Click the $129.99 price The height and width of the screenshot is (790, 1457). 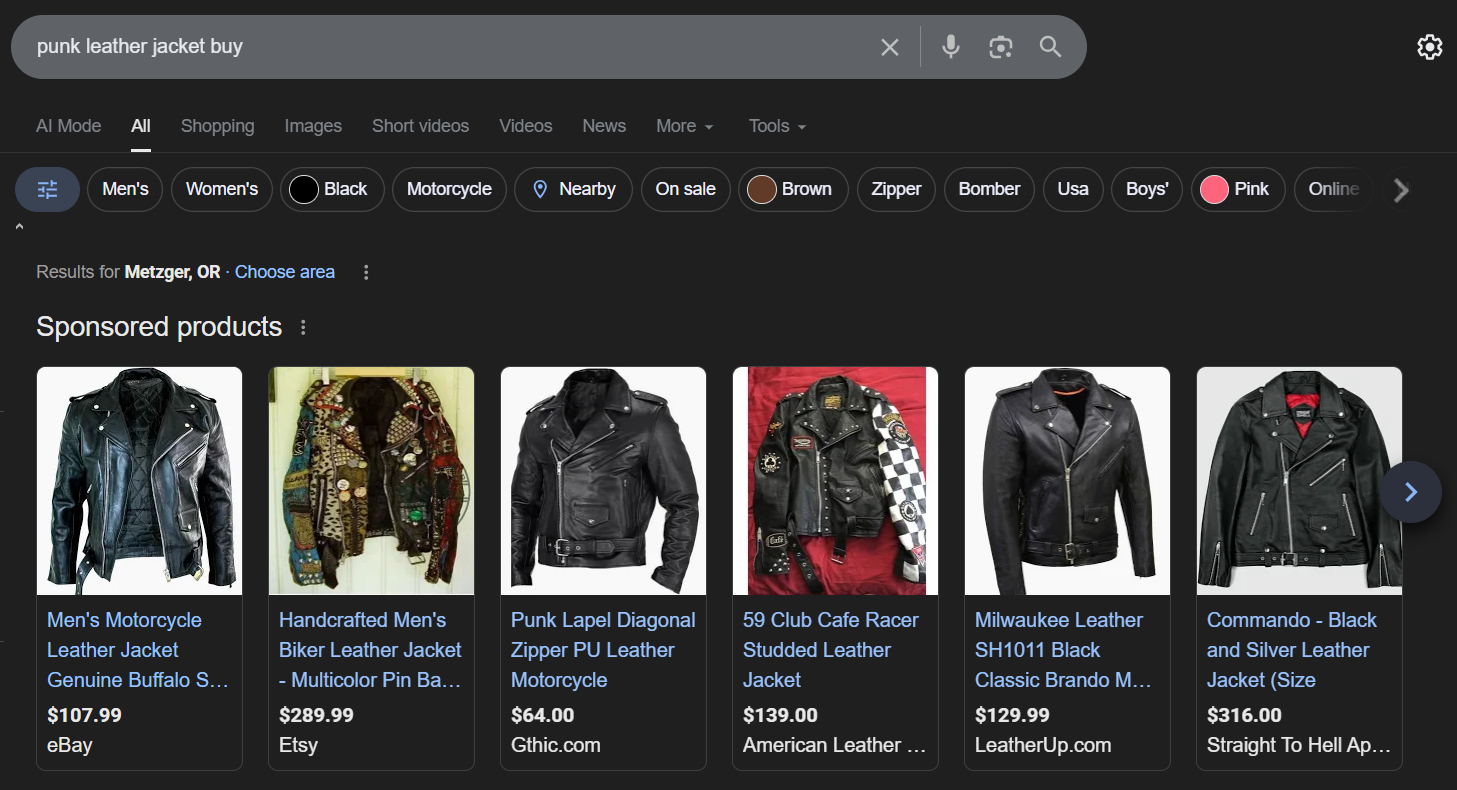[1012, 715]
